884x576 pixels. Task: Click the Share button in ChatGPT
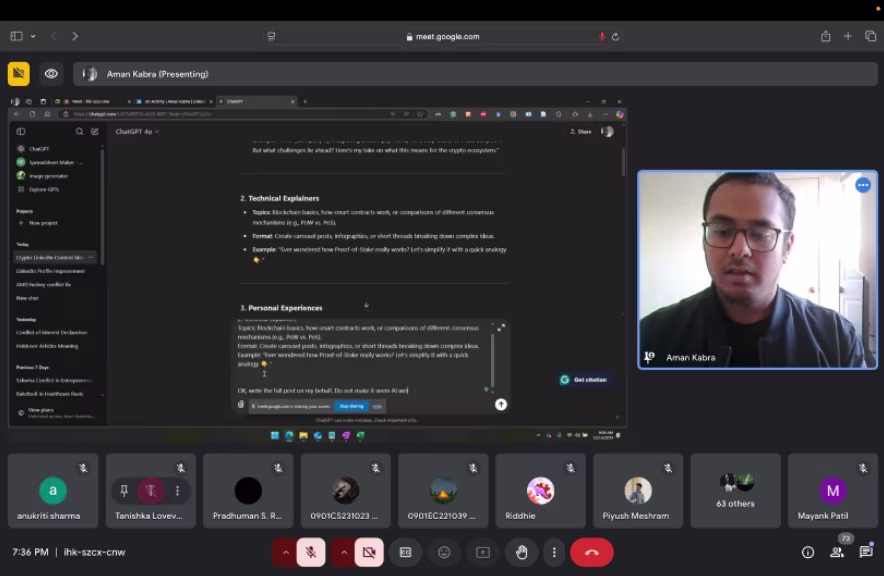click(x=581, y=131)
